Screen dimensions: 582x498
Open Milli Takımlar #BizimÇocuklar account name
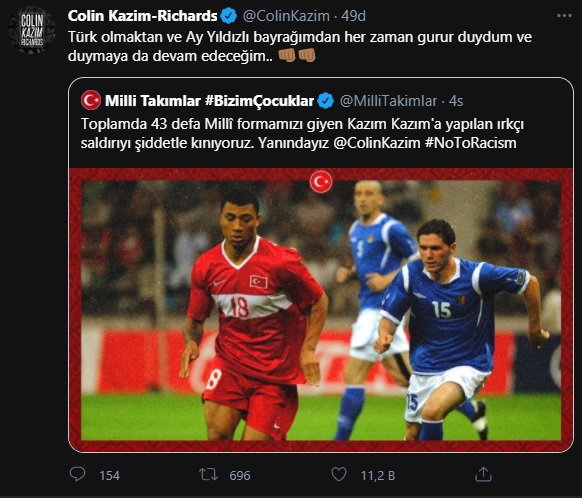click(x=209, y=101)
